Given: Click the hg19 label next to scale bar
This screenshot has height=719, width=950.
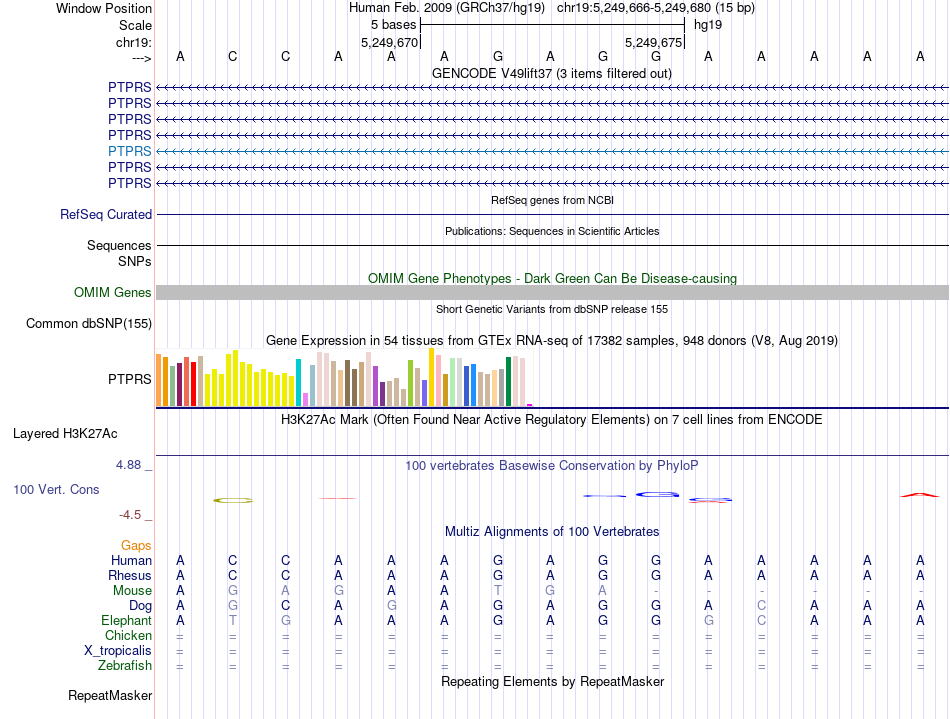Looking at the screenshot, I should [x=708, y=25].
